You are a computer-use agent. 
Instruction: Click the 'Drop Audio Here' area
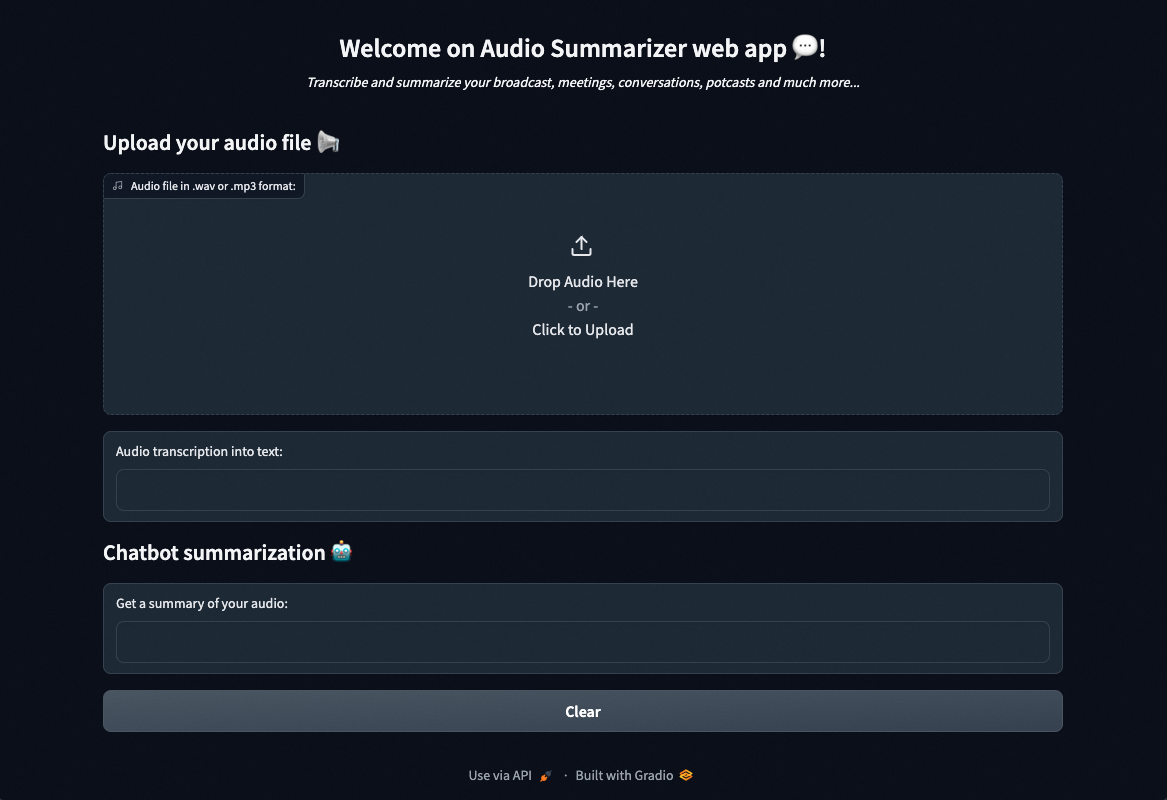click(x=582, y=282)
